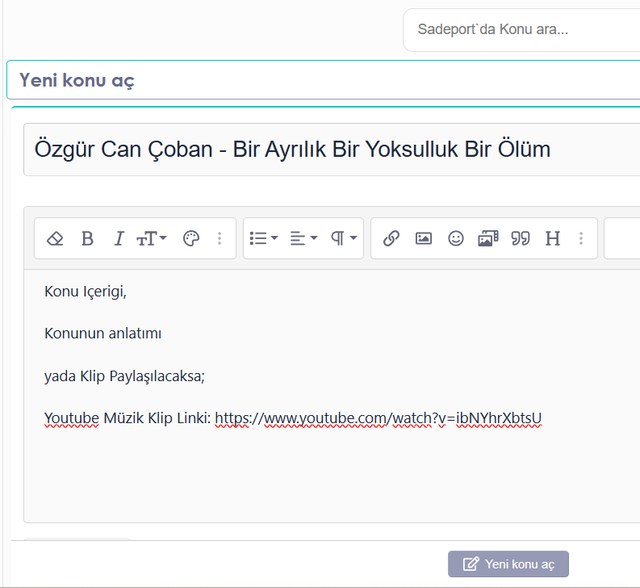This screenshot has width=640, height=588.
Task: Open the emoji smiley picker
Action: point(456,238)
